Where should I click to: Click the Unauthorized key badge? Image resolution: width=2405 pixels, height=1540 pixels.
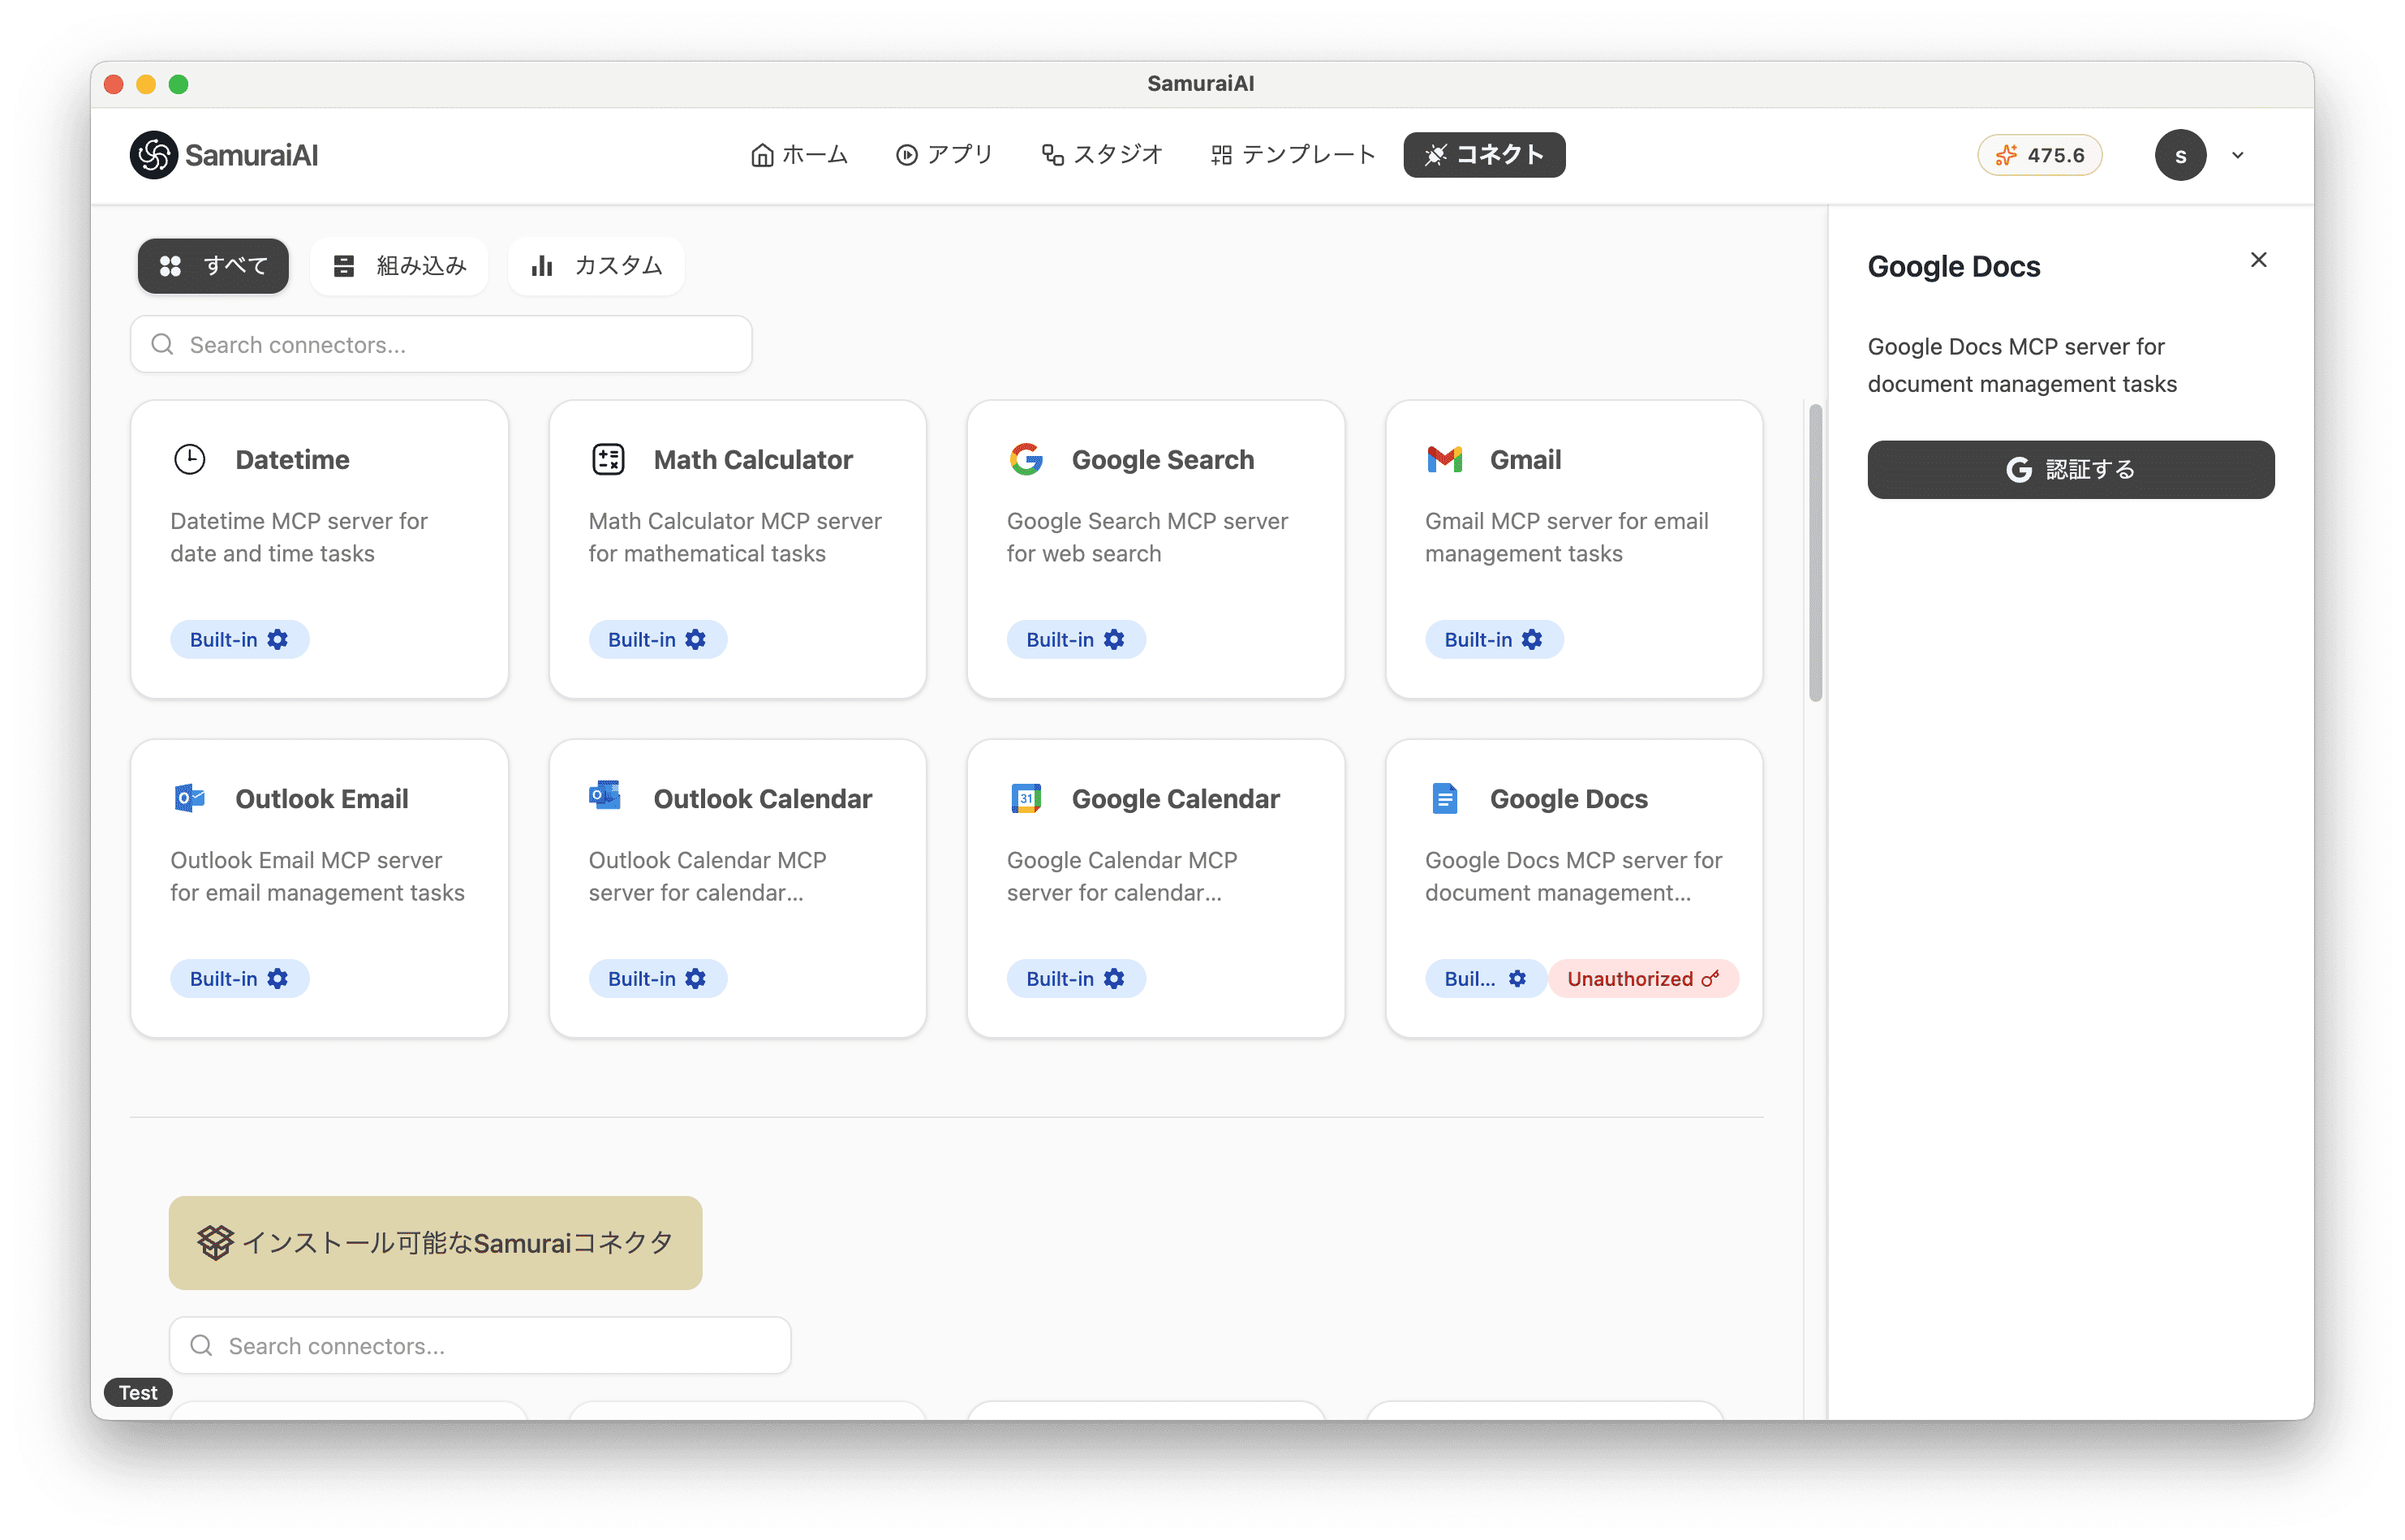pyautogui.click(x=1642, y=979)
